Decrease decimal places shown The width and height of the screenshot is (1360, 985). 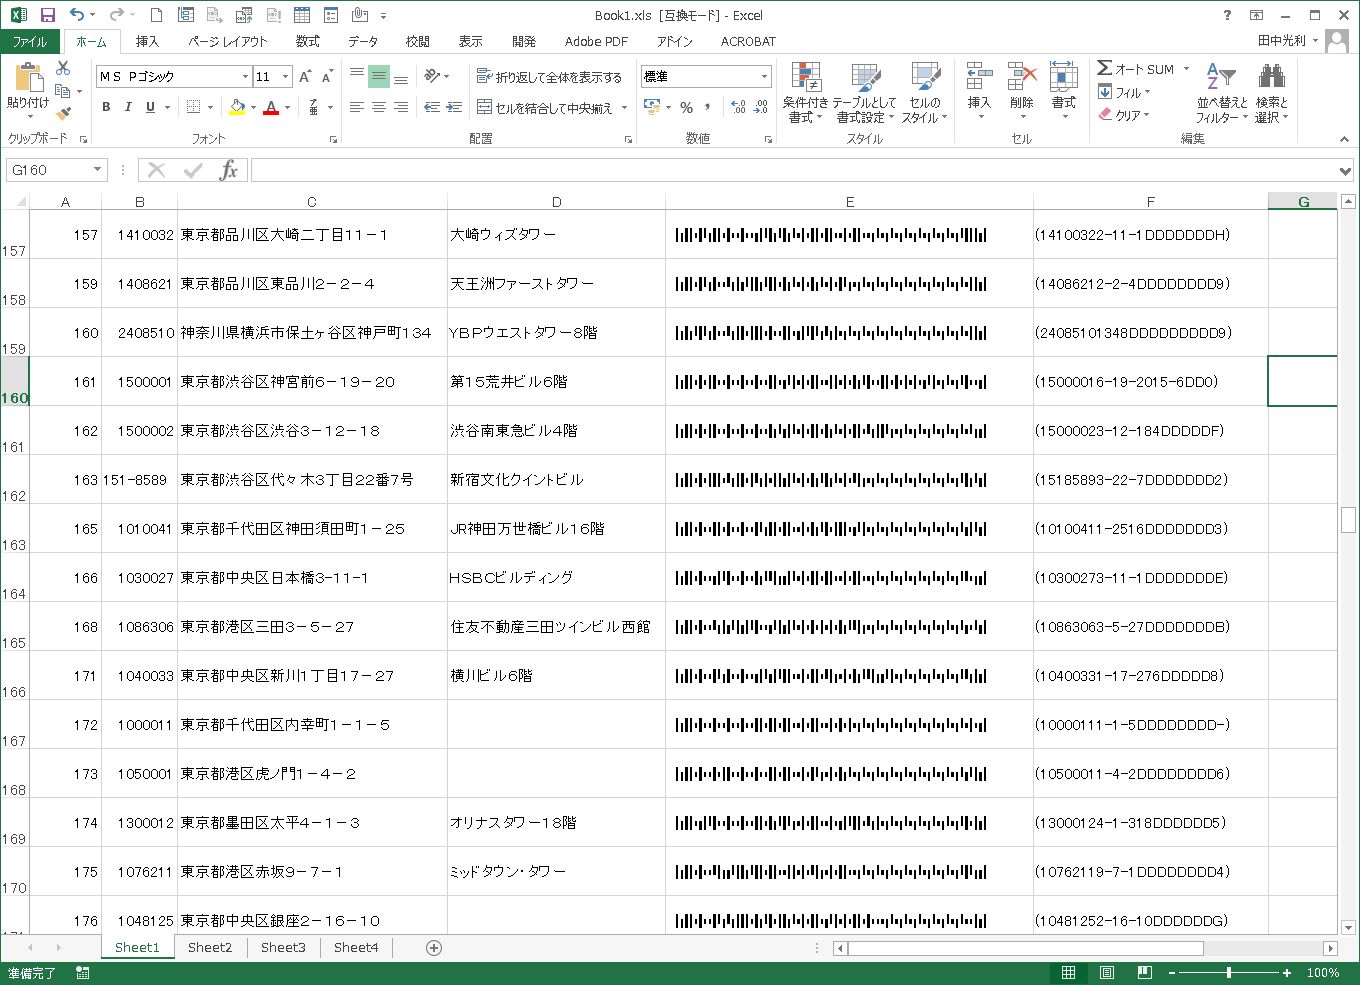point(760,107)
